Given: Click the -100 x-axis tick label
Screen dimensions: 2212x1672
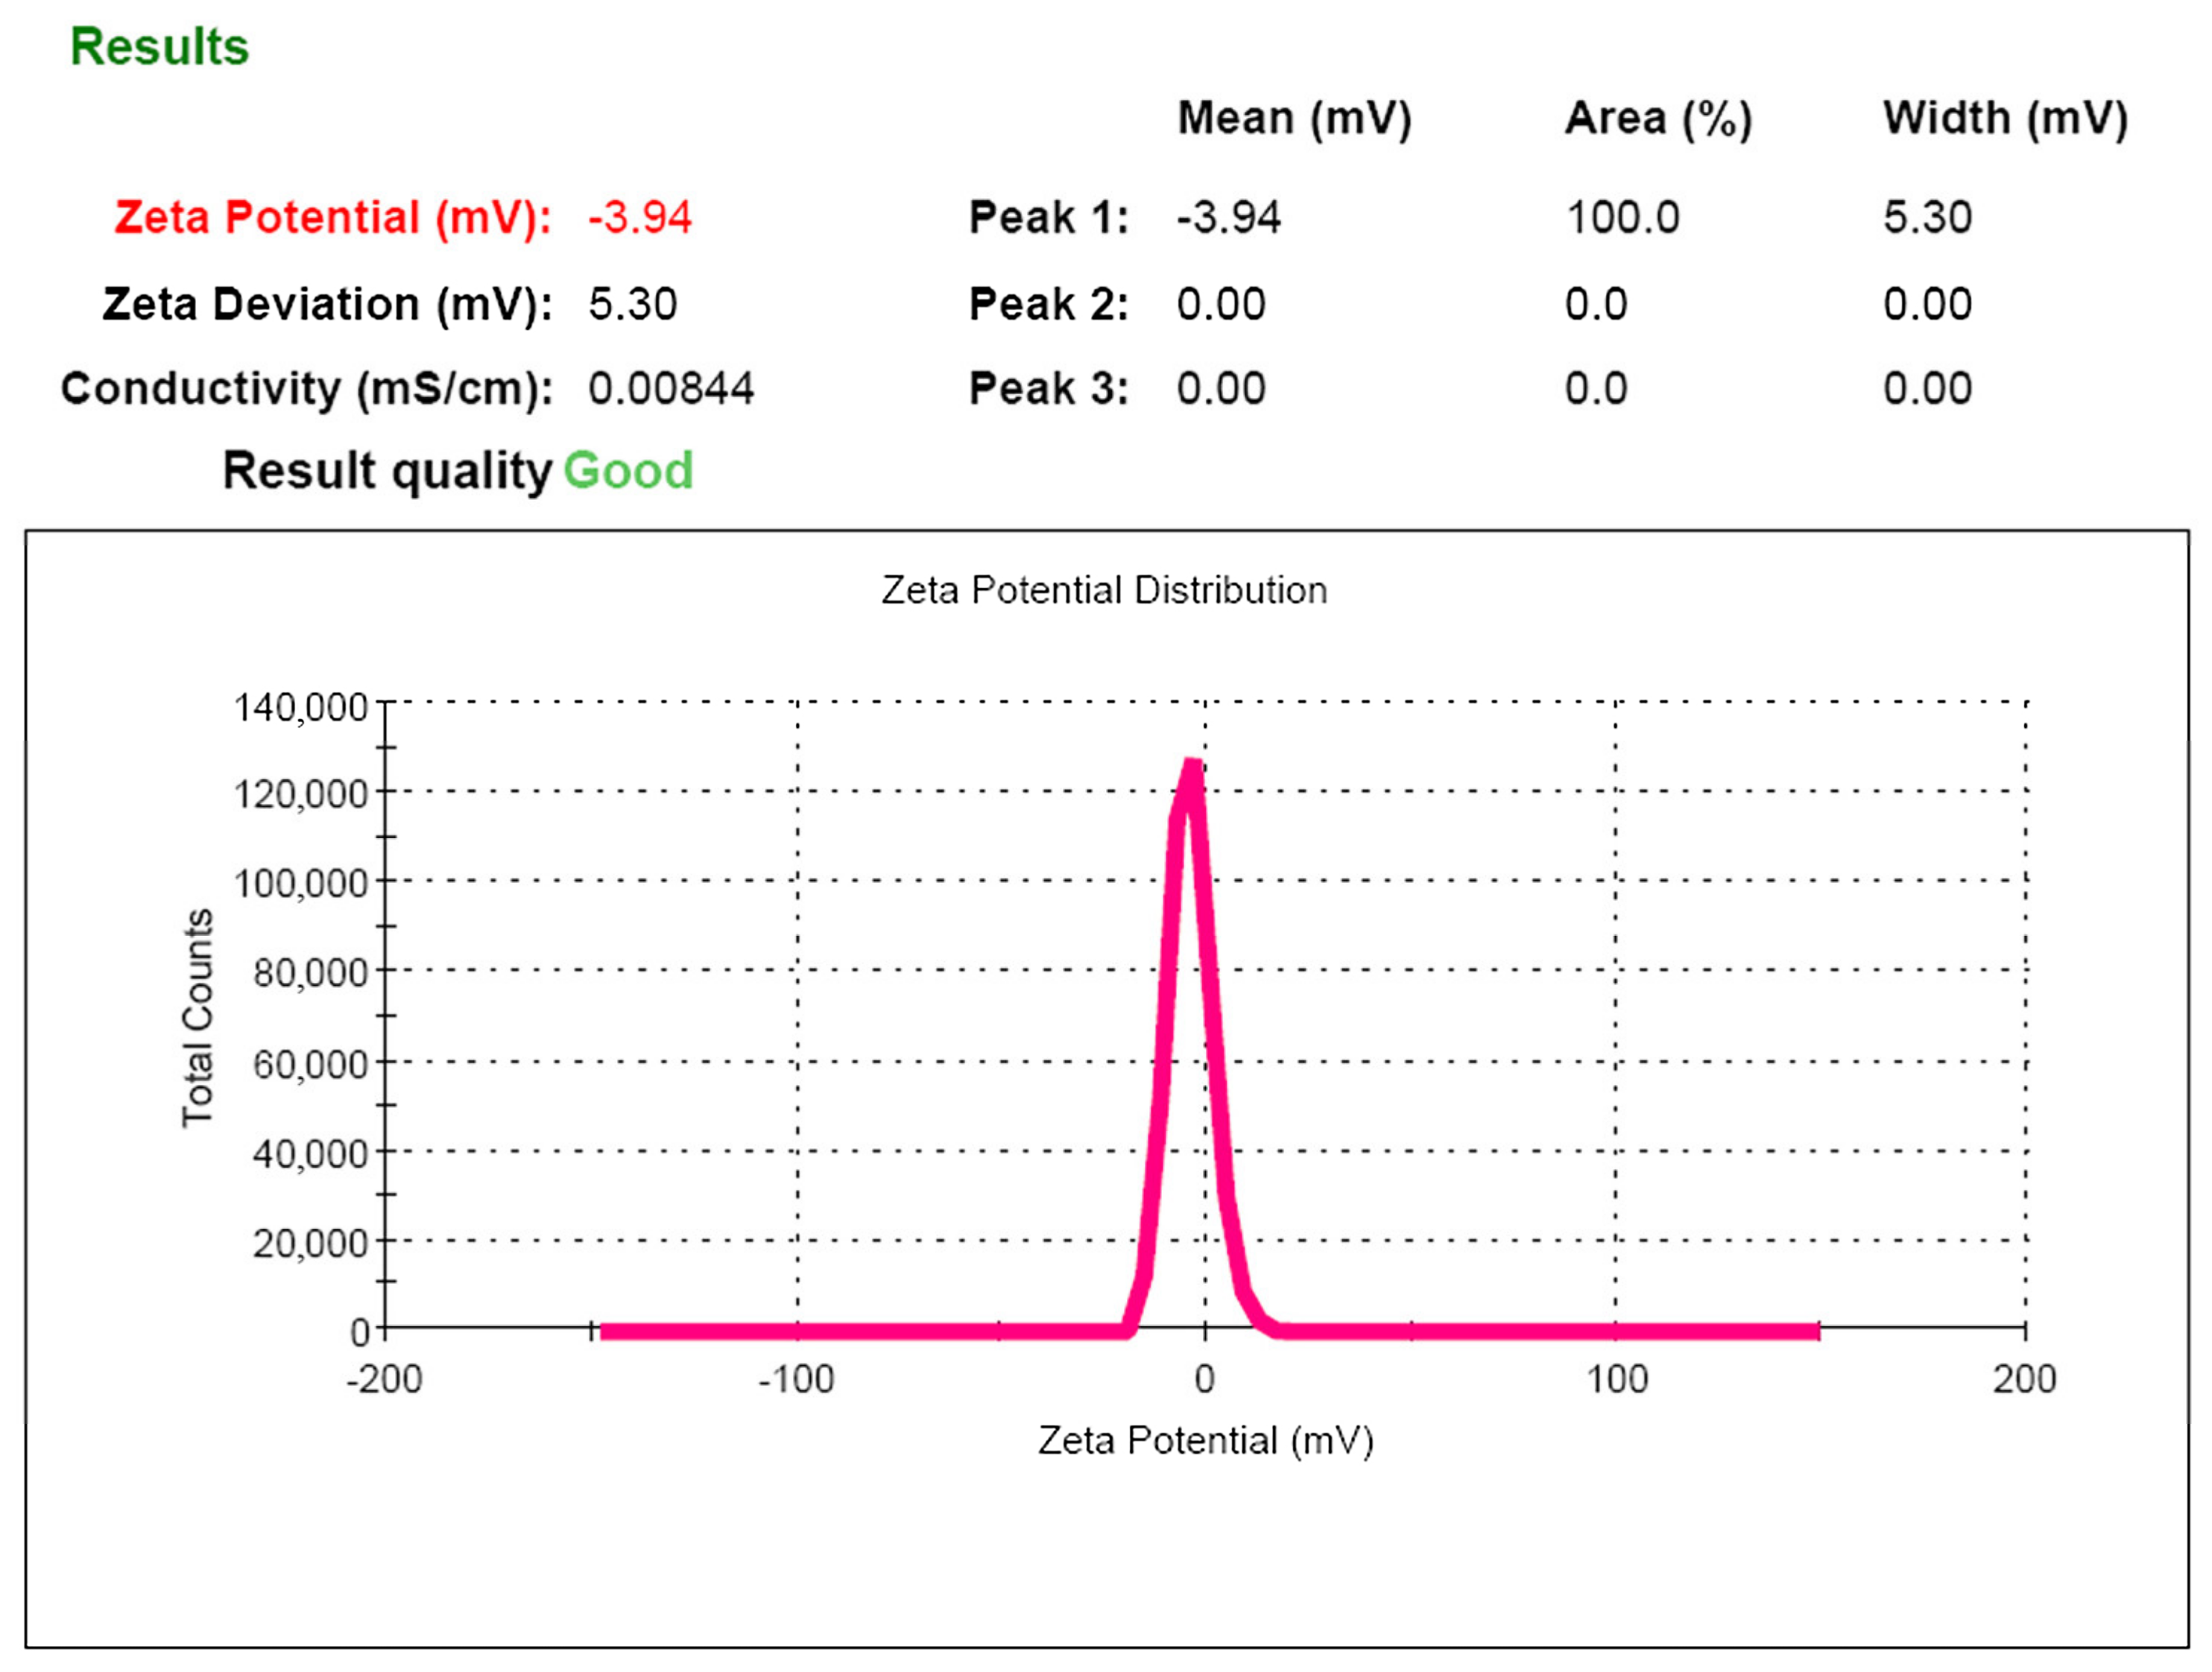Looking at the screenshot, I should [796, 1380].
